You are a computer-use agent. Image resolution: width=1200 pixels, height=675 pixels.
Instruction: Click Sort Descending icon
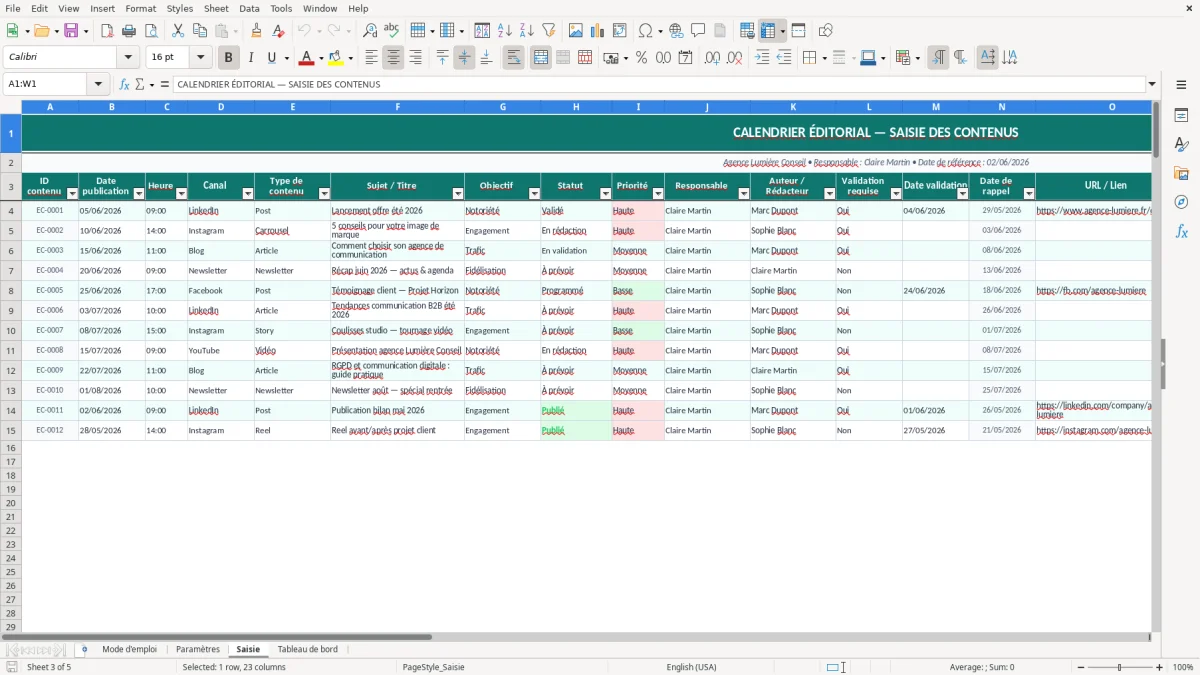pos(527,31)
